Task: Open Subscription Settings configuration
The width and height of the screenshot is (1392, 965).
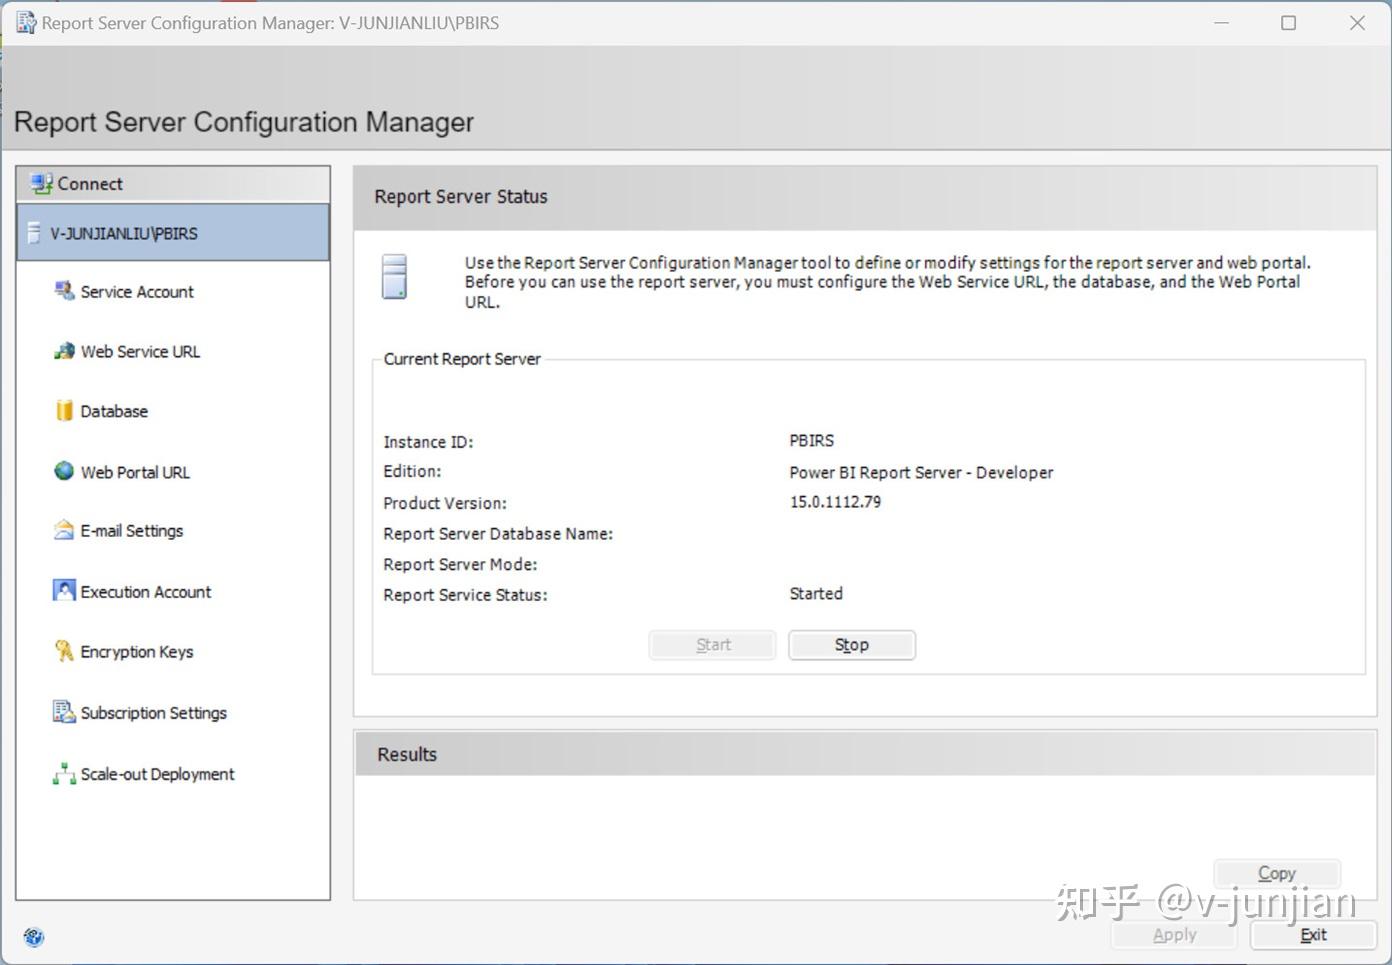Action: [153, 712]
